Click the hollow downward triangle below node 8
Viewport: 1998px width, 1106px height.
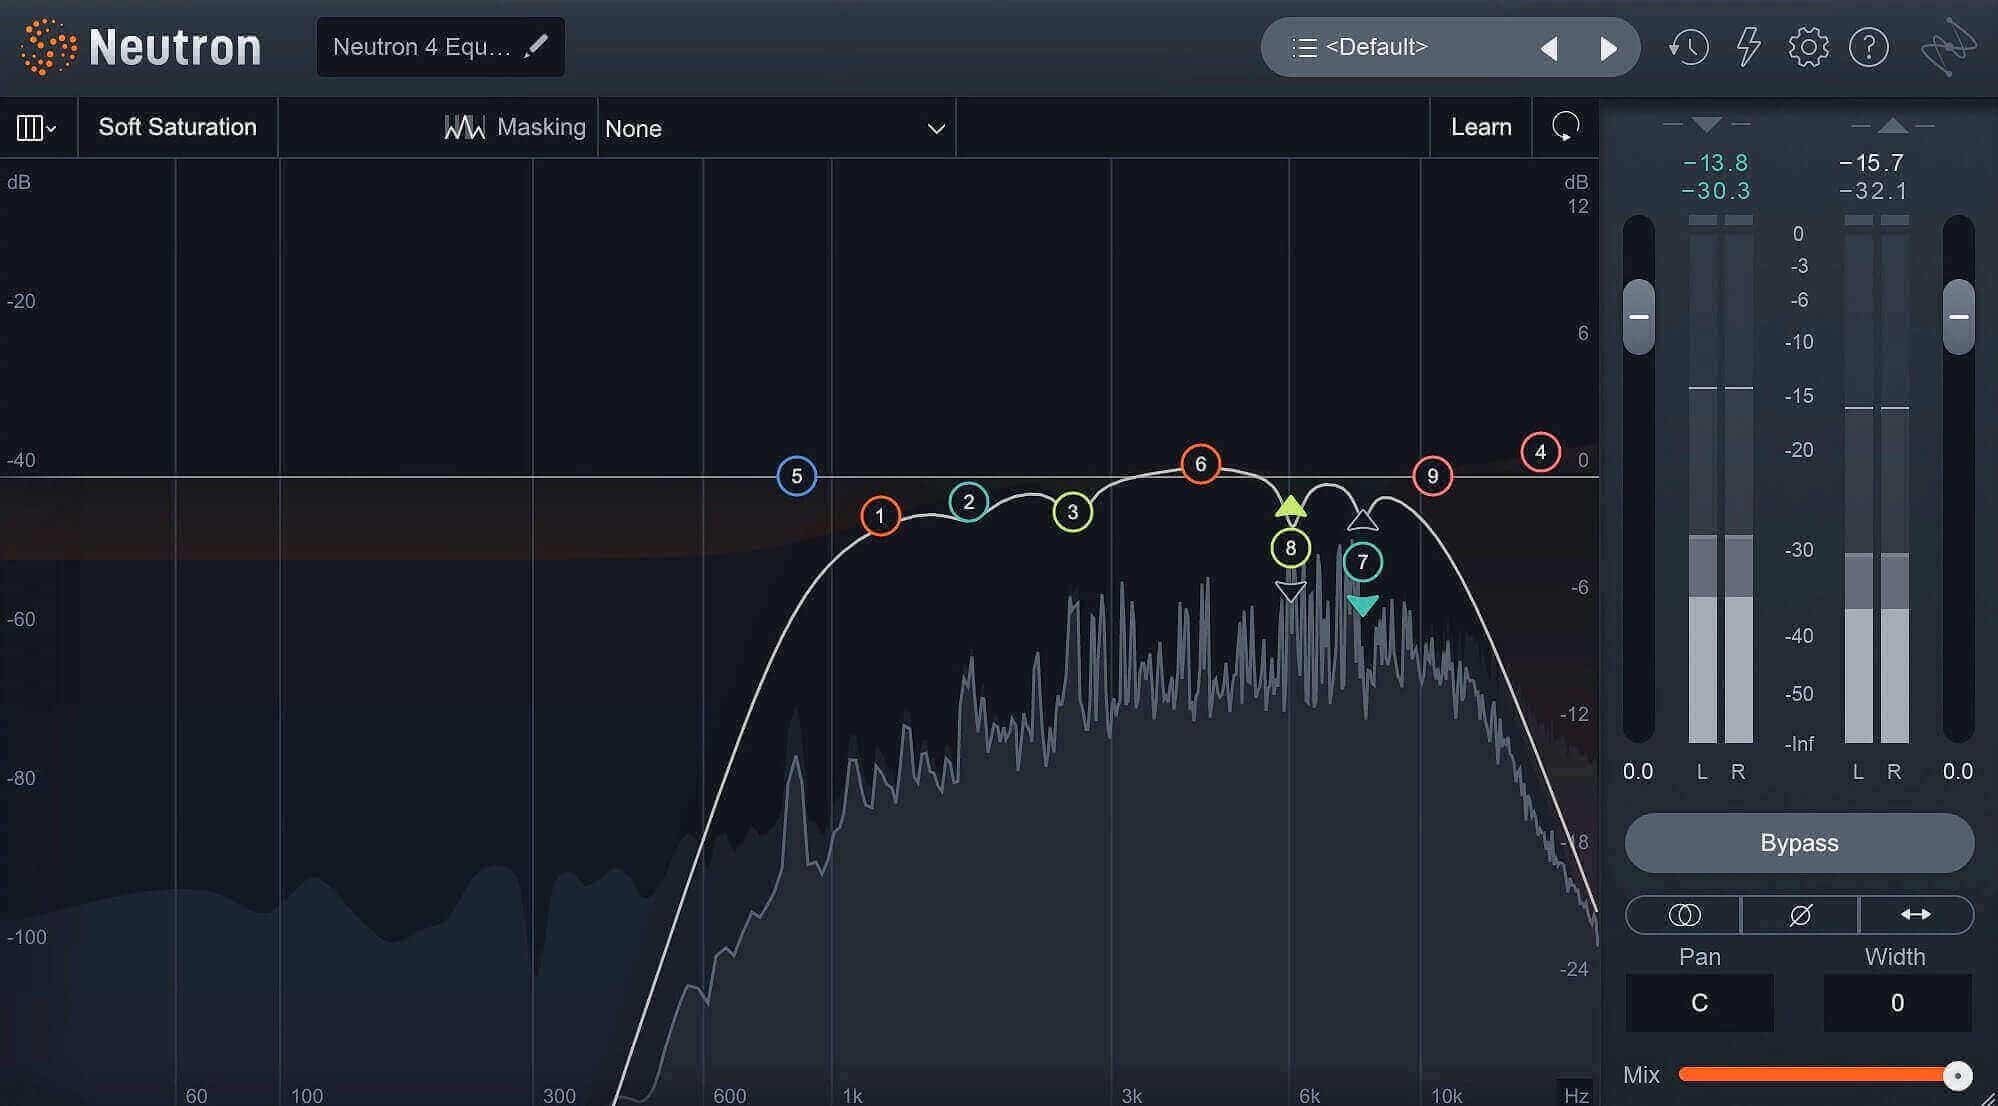(1290, 591)
